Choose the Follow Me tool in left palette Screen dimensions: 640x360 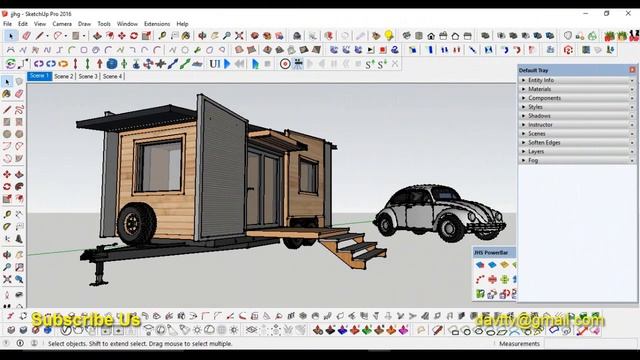point(19,187)
